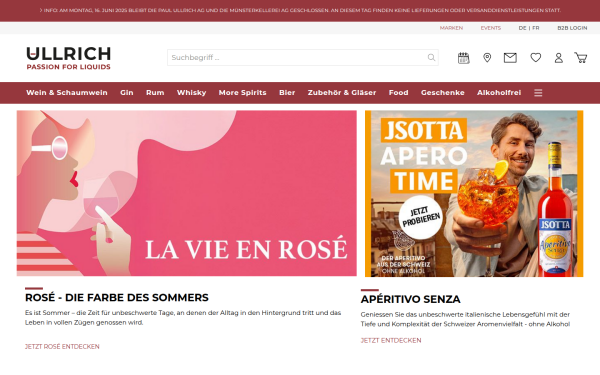Open Zubehör & Gläser category
This screenshot has width=600, height=375.
342,93
